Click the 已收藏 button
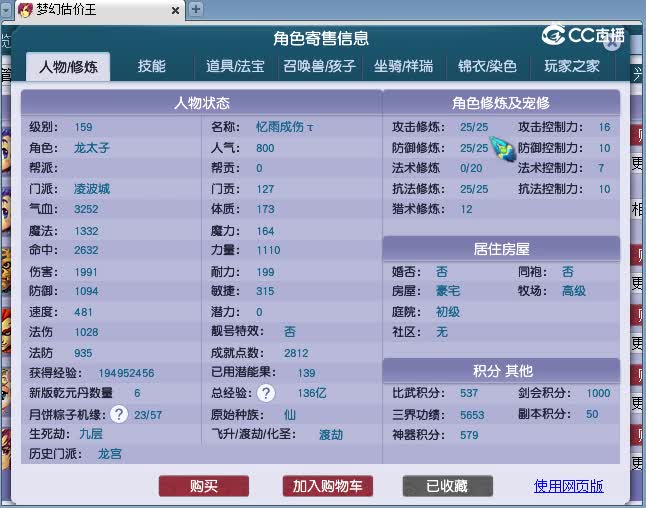Image resolution: width=646 pixels, height=508 pixels. [x=447, y=486]
